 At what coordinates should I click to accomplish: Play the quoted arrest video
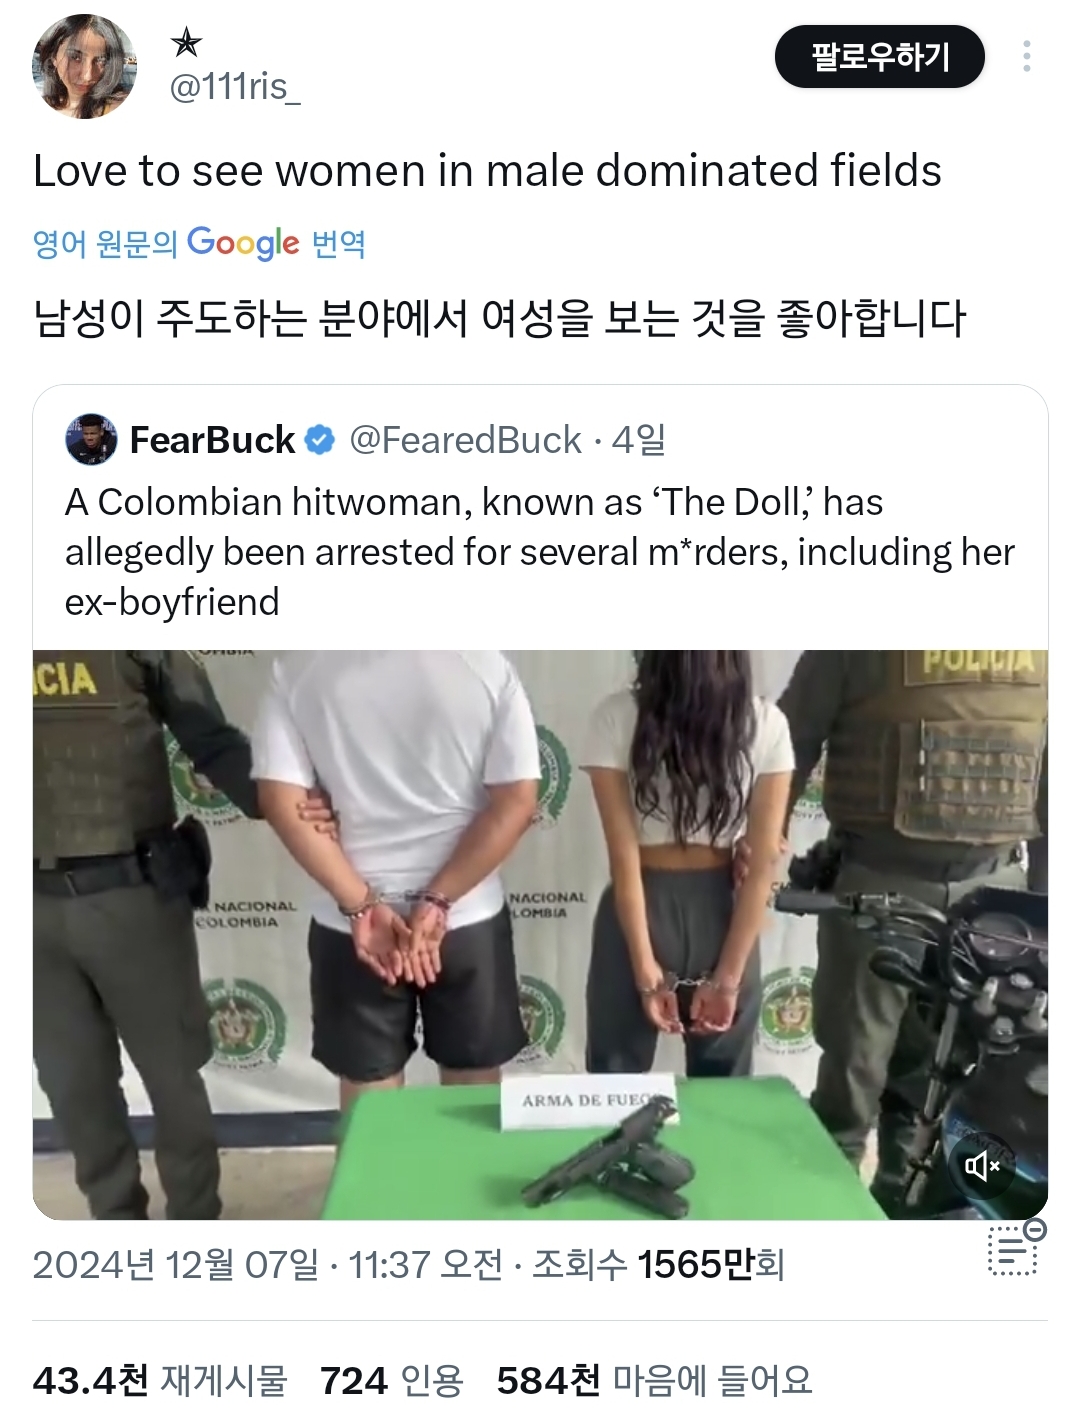click(540, 935)
